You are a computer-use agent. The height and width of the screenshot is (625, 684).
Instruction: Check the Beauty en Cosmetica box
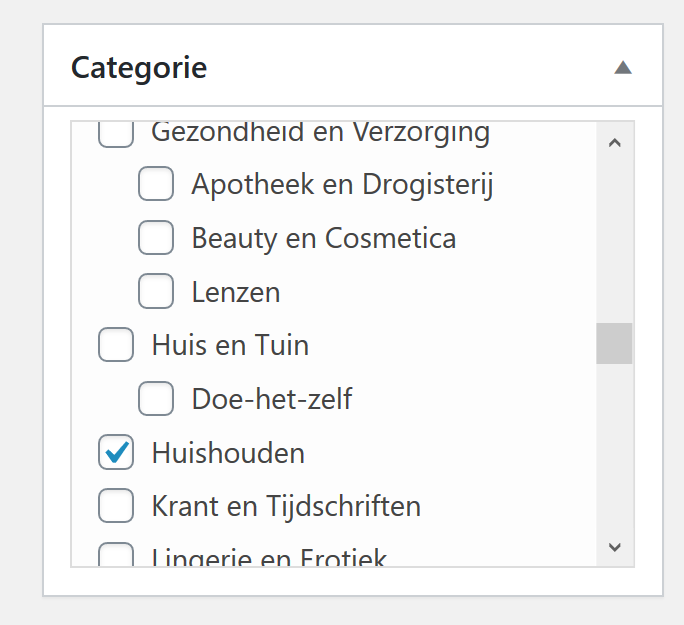pos(156,238)
